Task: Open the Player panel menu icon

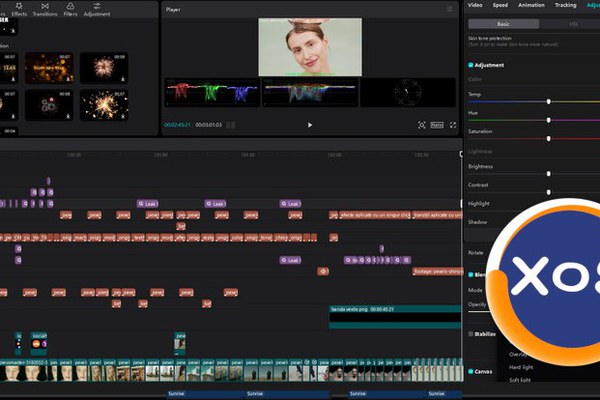Action: coord(450,9)
